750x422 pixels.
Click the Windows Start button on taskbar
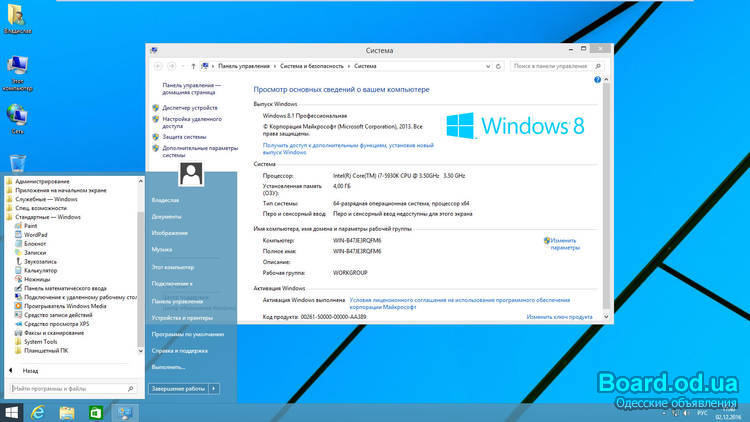(11, 412)
